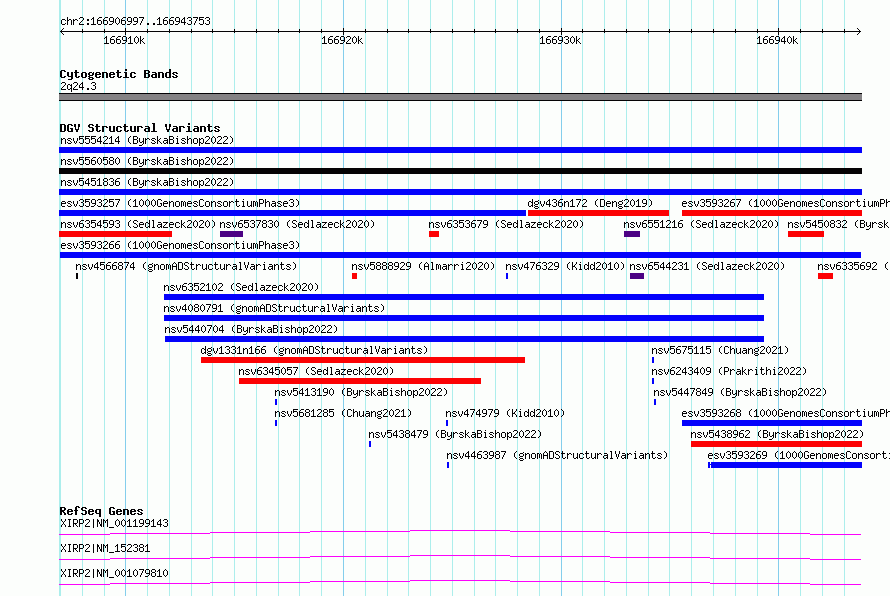Open the esv3593267 variant label
This screenshot has width=890, height=596.
[786, 203]
